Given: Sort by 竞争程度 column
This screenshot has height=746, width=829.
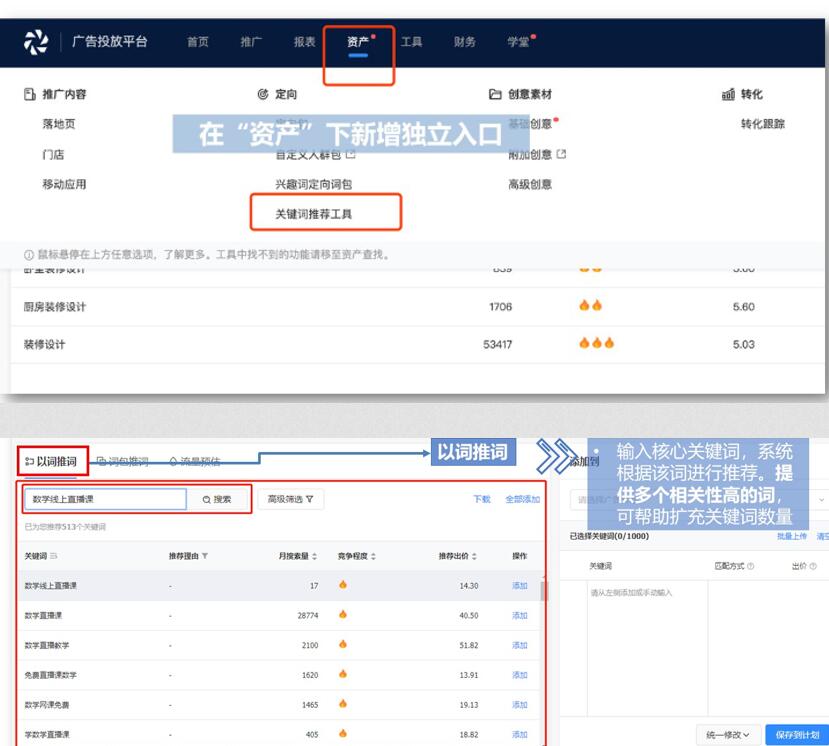Looking at the screenshot, I should [373, 556].
